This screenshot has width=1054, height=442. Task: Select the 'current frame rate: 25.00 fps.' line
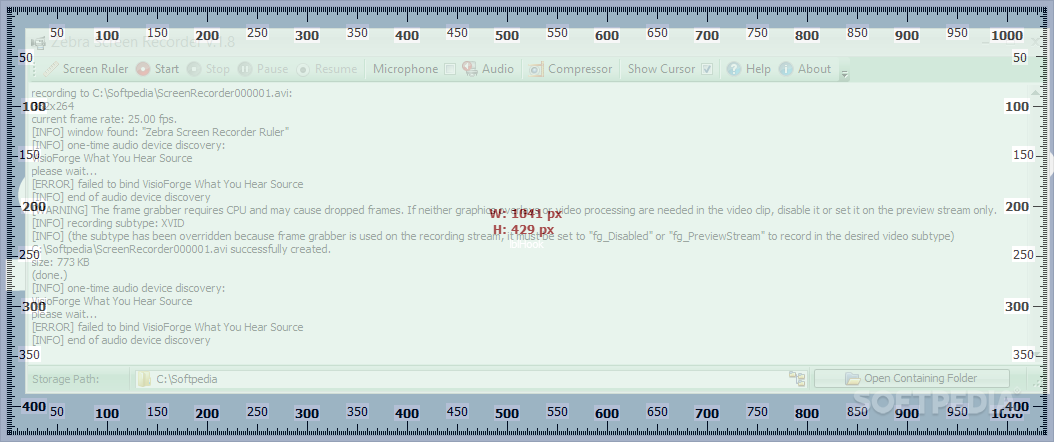(104, 119)
